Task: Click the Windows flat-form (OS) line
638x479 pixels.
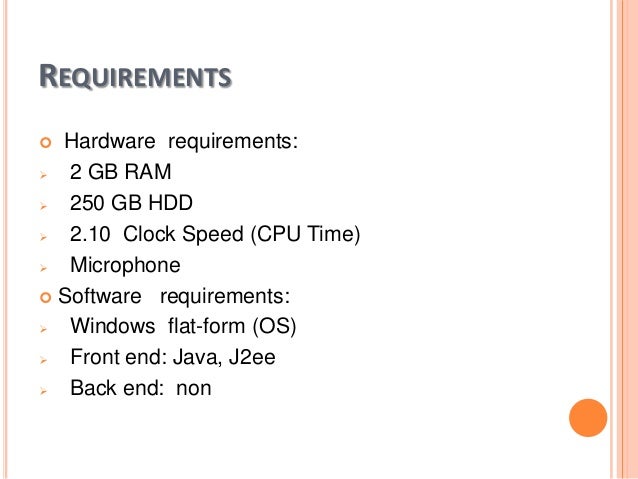Action: pyautogui.click(x=184, y=326)
